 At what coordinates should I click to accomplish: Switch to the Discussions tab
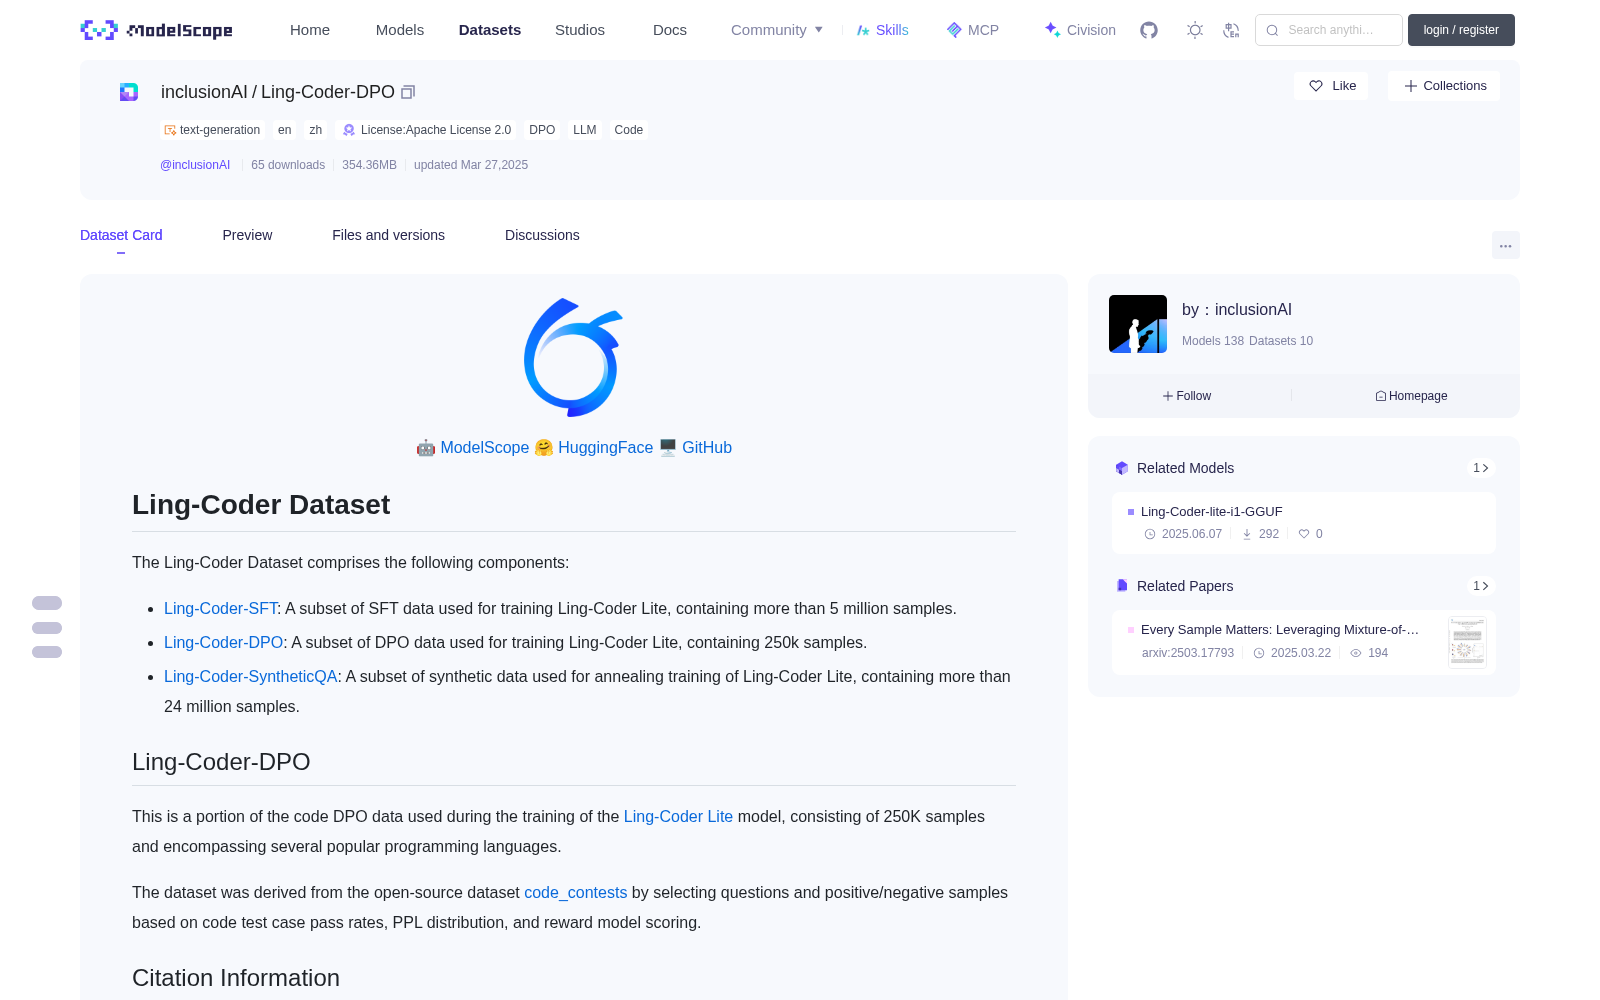pyautogui.click(x=542, y=235)
